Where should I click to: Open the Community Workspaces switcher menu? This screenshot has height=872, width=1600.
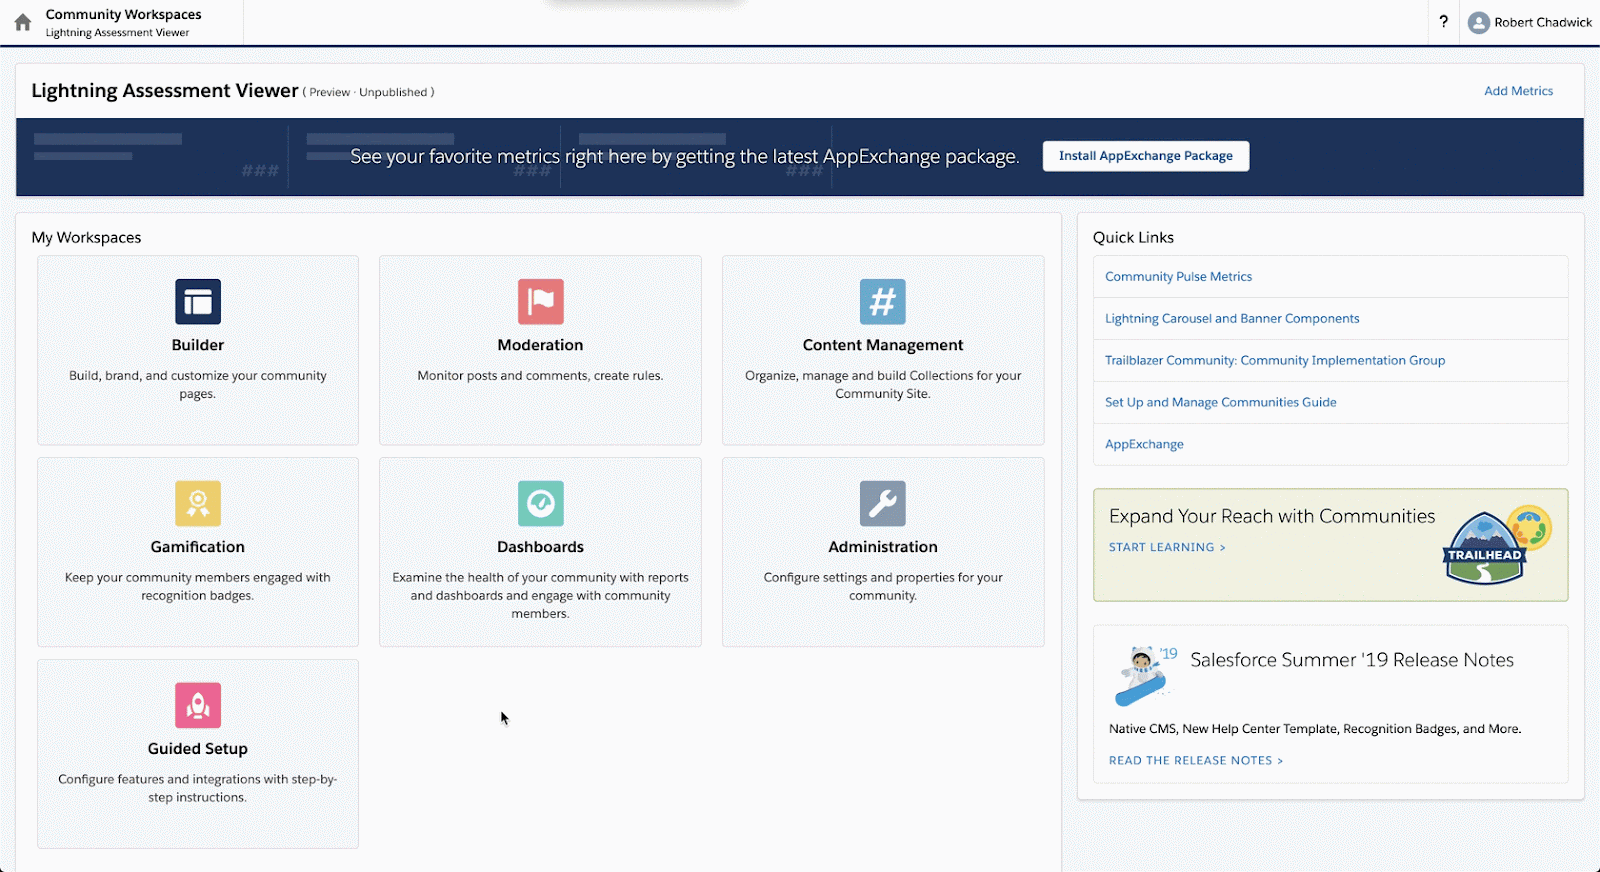123,22
